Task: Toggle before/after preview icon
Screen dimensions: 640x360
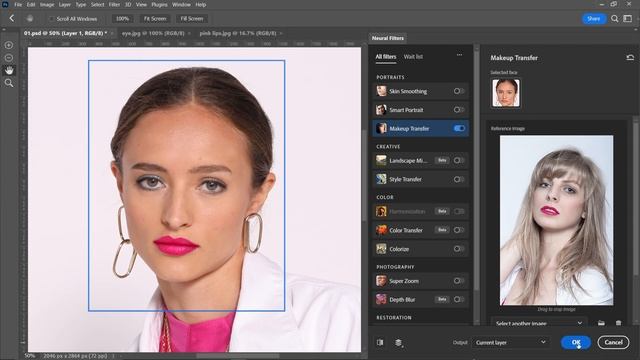Action: tap(380, 342)
